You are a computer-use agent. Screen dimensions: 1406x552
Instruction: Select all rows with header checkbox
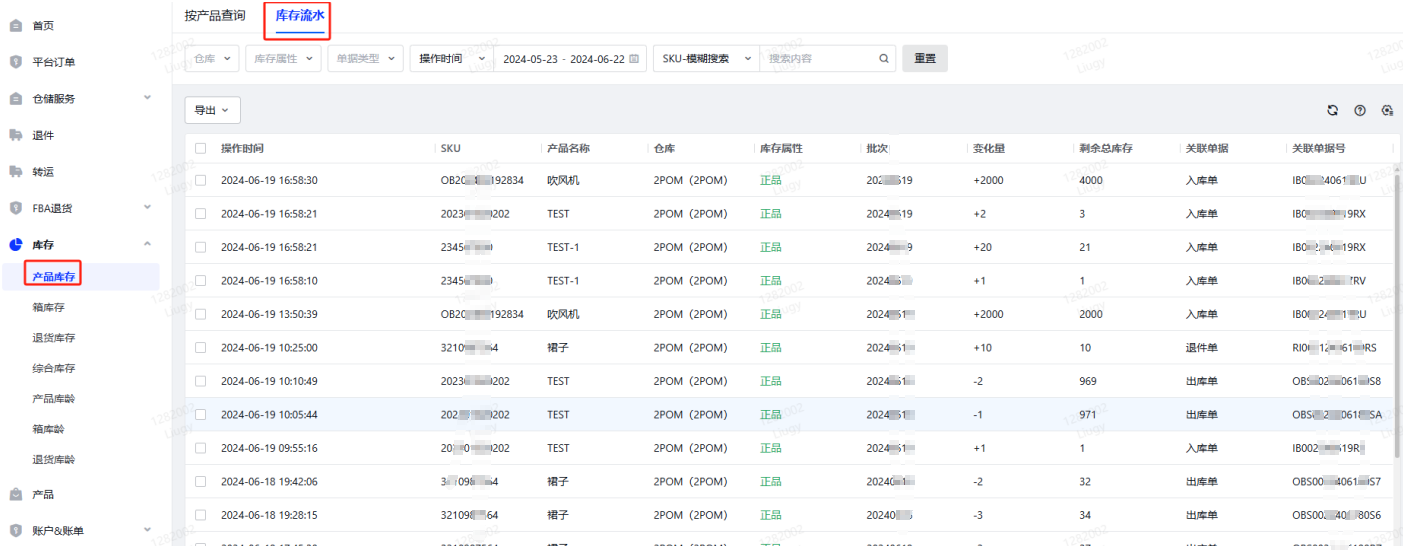coord(201,148)
